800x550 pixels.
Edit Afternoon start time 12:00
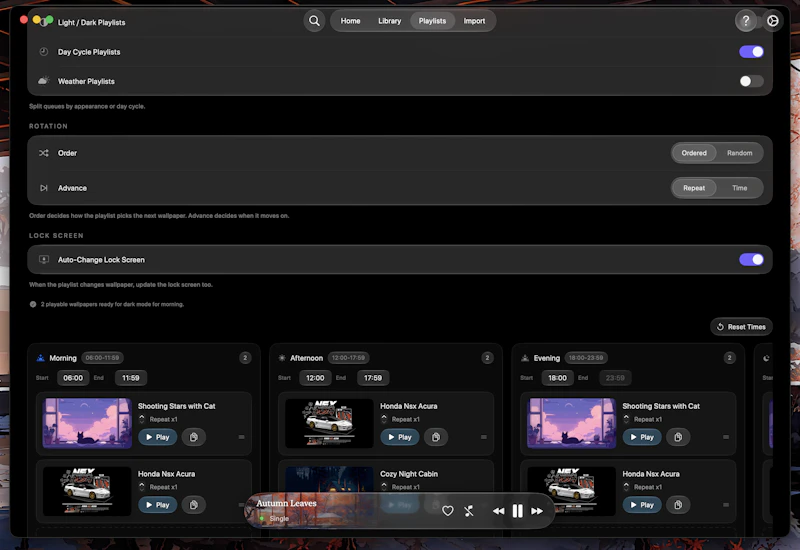coord(315,378)
